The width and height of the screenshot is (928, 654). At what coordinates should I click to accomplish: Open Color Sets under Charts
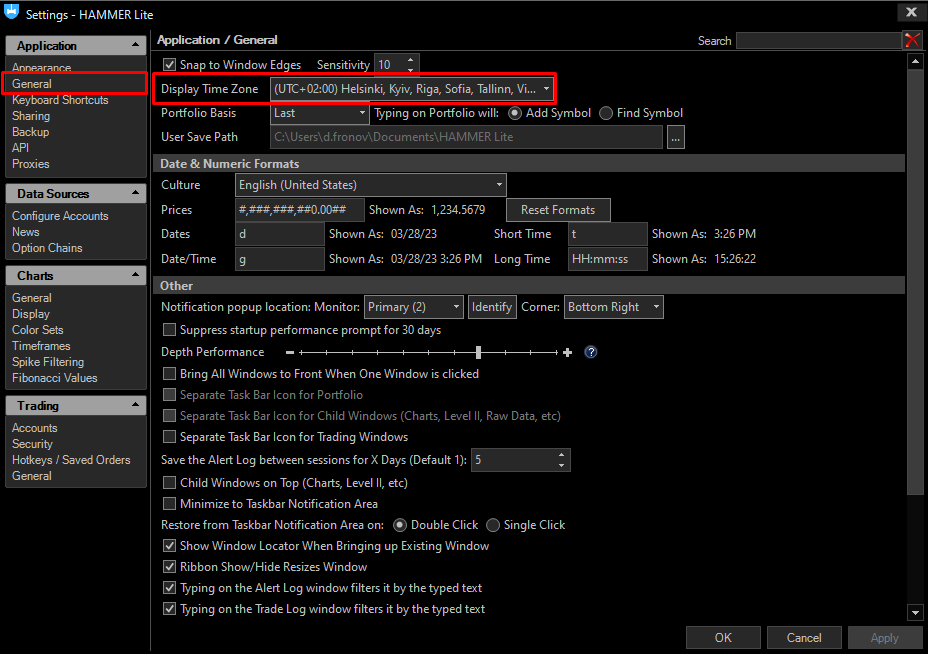click(37, 330)
